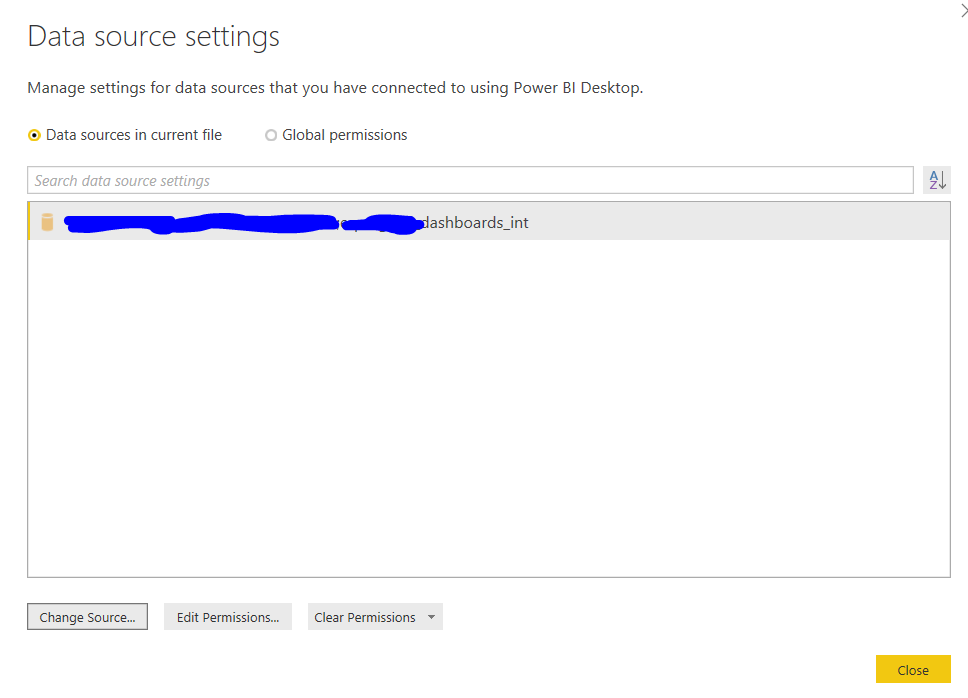This screenshot has height=698, width=968.
Task: Open Edit Permissions... dialog
Action: 228,617
